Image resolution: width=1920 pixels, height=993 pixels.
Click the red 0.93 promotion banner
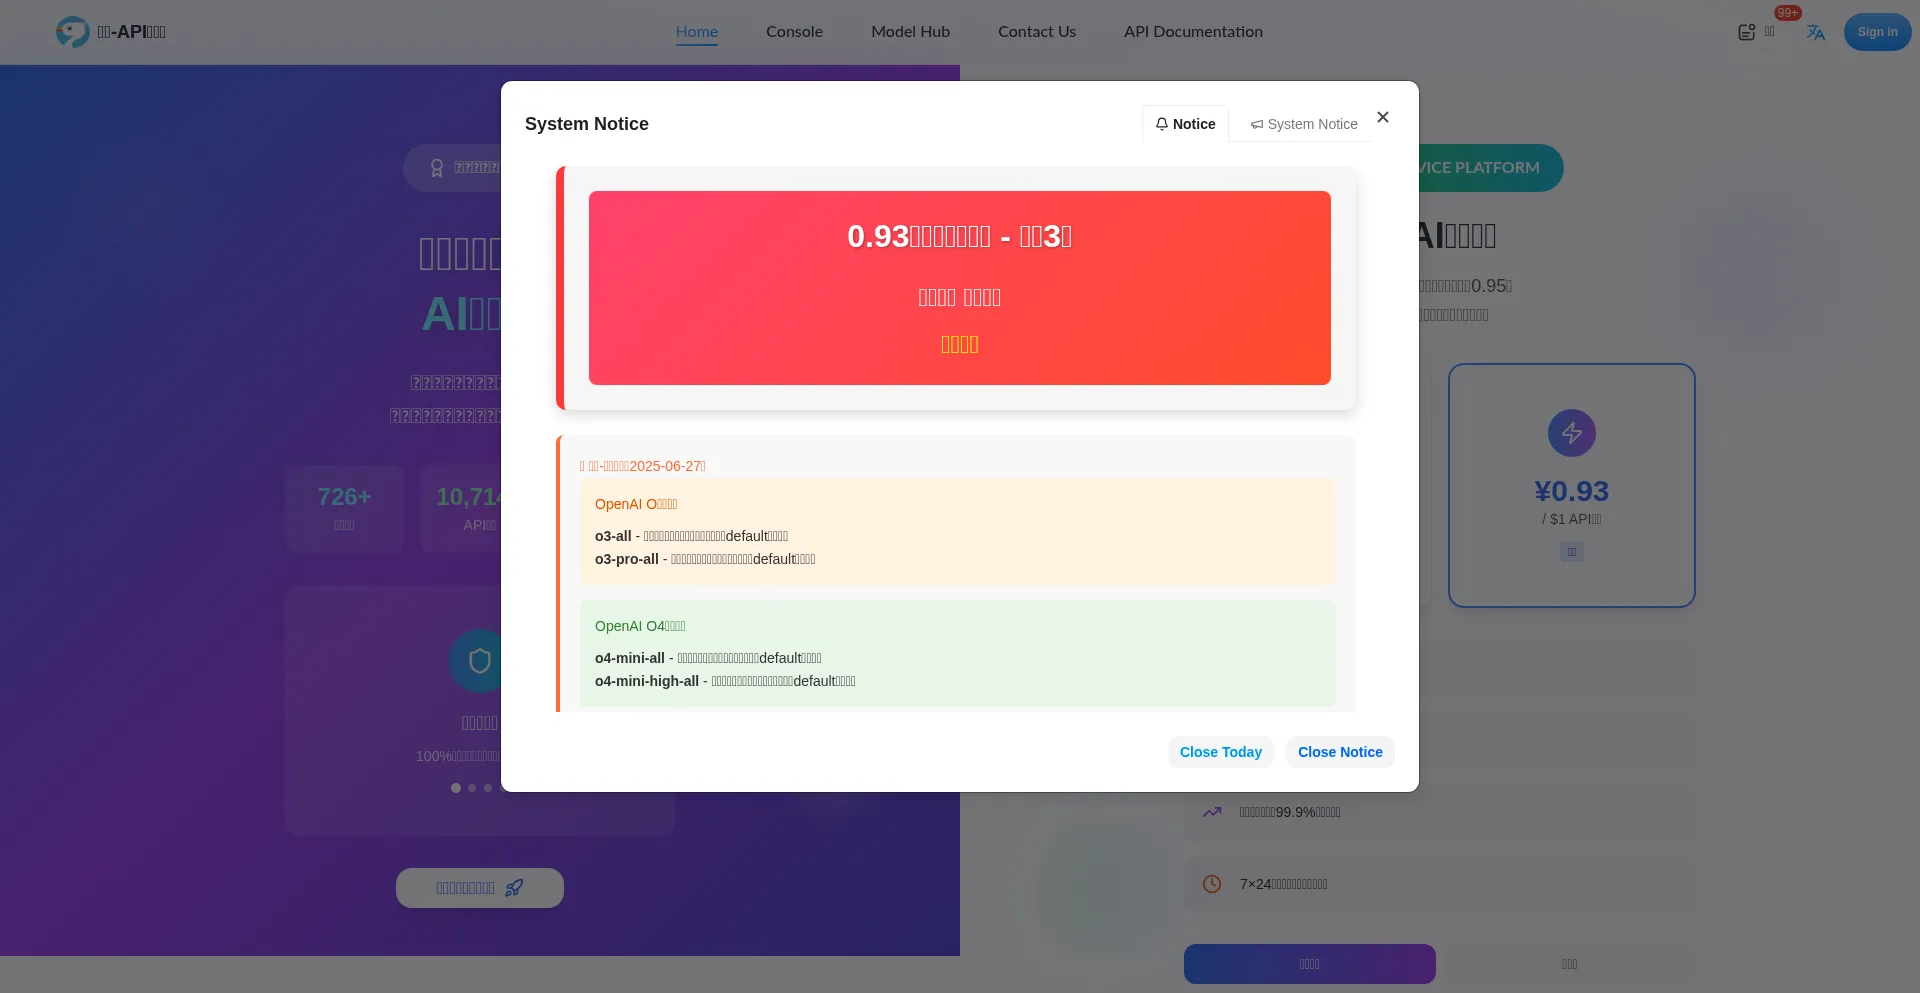point(959,288)
